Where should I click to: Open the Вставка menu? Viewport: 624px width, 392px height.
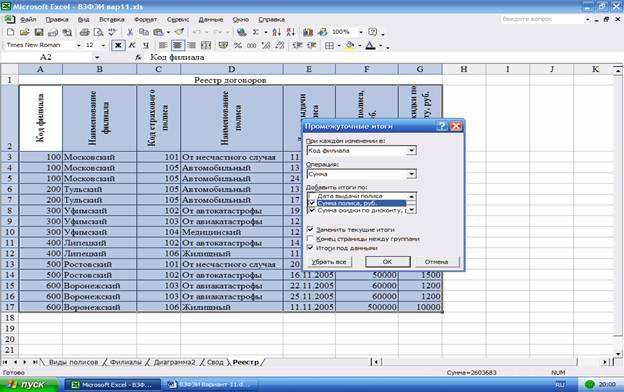[111, 19]
